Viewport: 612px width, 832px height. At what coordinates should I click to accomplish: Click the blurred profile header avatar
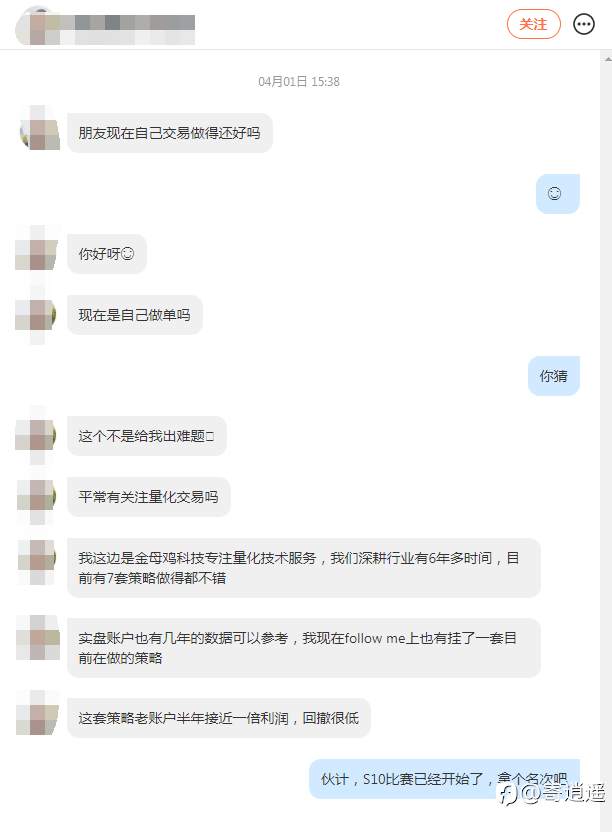[x=33, y=27]
